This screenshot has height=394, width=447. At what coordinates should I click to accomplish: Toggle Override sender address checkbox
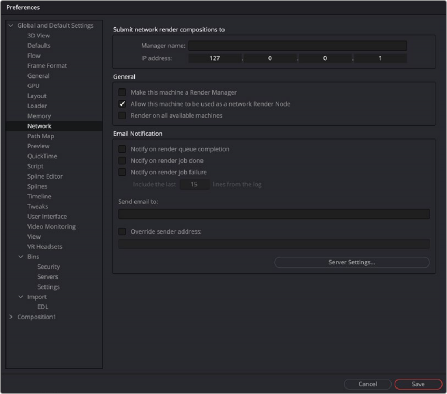pyautogui.click(x=122, y=231)
